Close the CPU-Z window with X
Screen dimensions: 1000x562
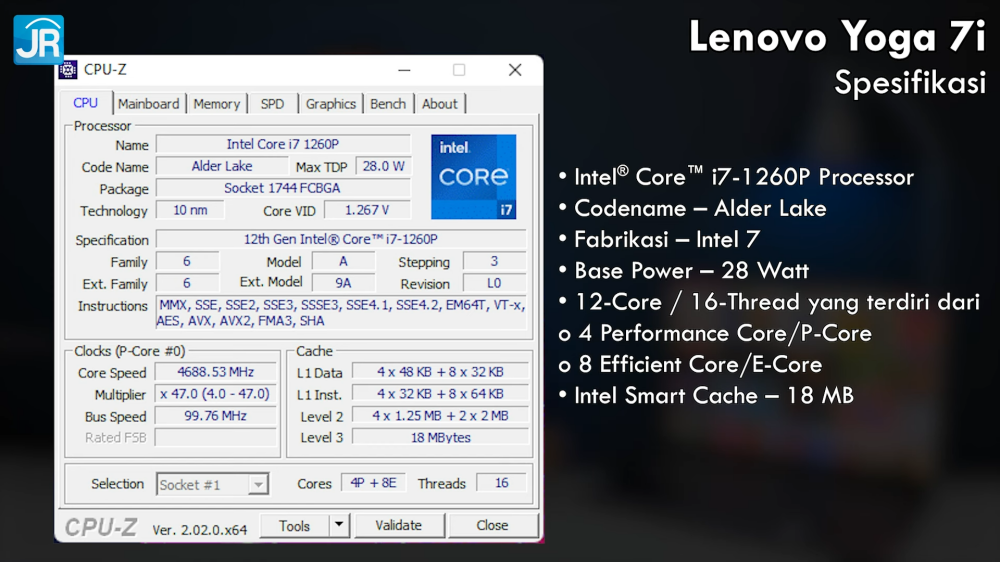pos(515,70)
